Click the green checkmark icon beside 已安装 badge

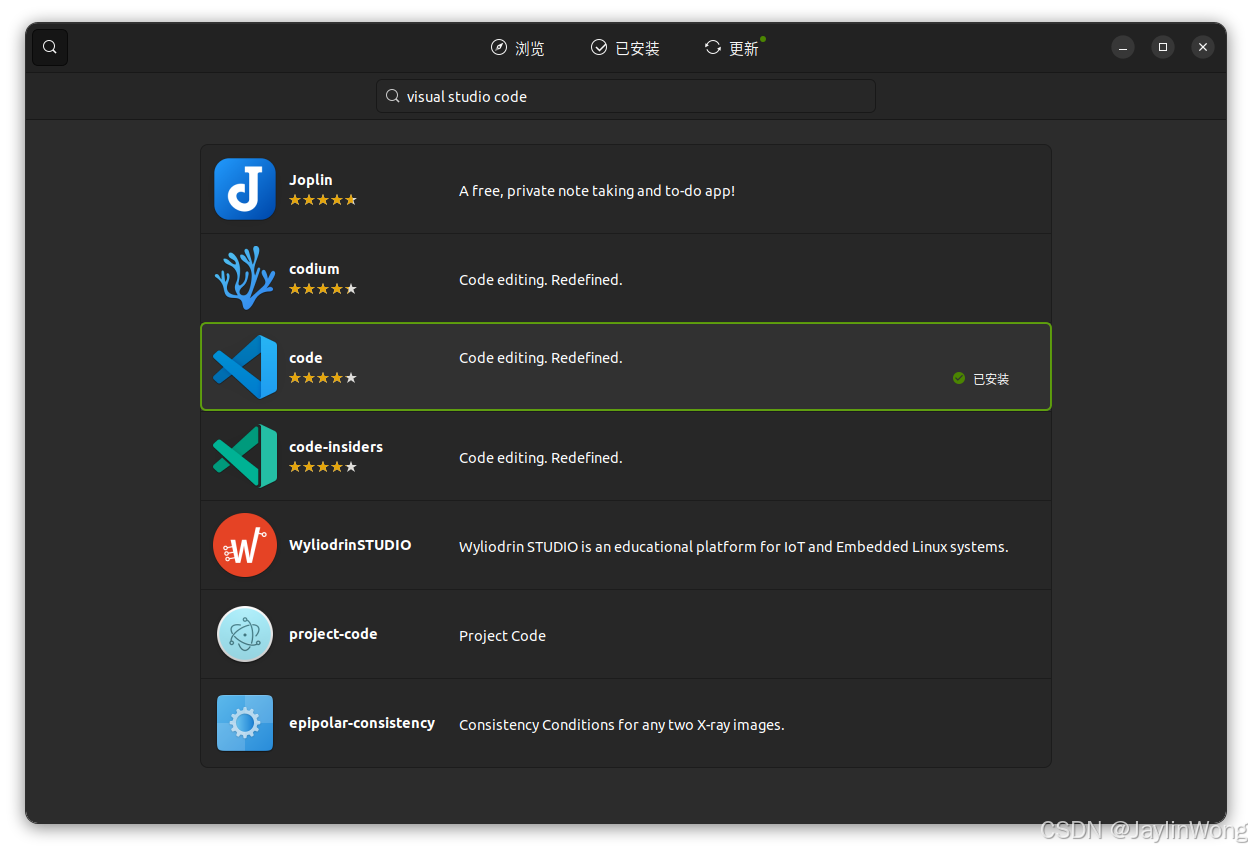959,378
